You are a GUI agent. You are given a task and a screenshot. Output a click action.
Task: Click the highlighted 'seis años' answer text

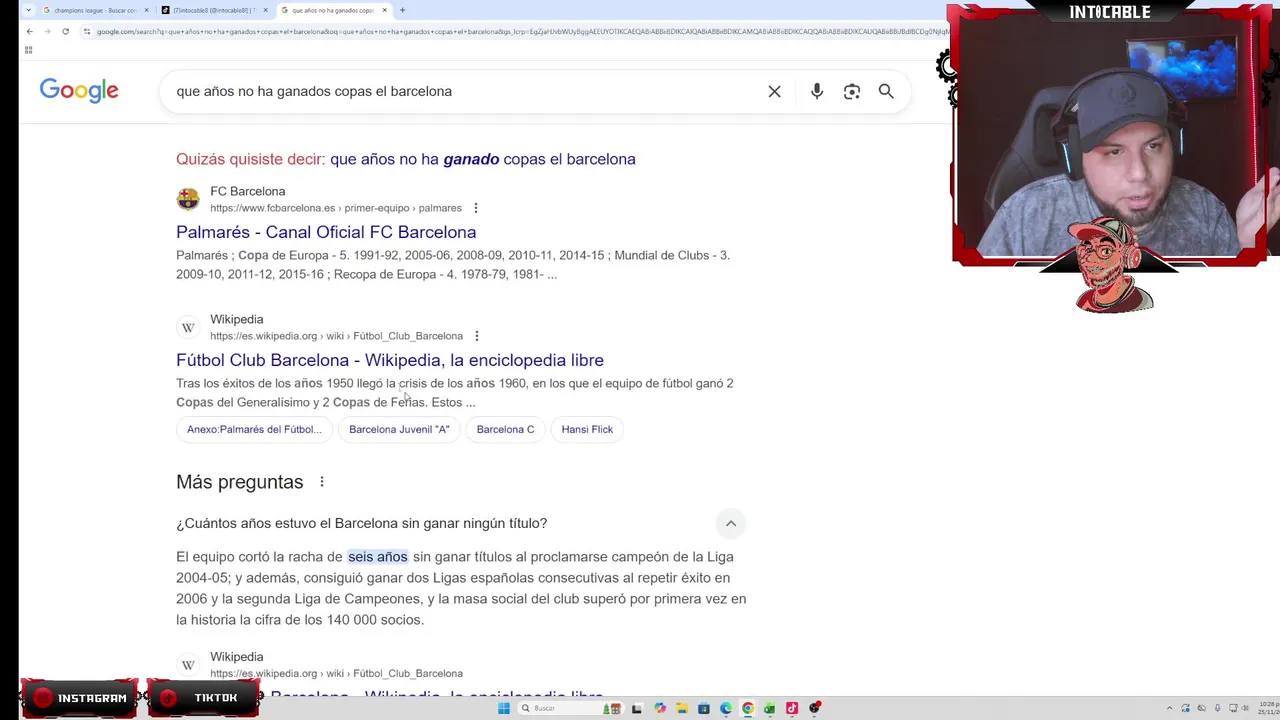[x=378, y=557]
